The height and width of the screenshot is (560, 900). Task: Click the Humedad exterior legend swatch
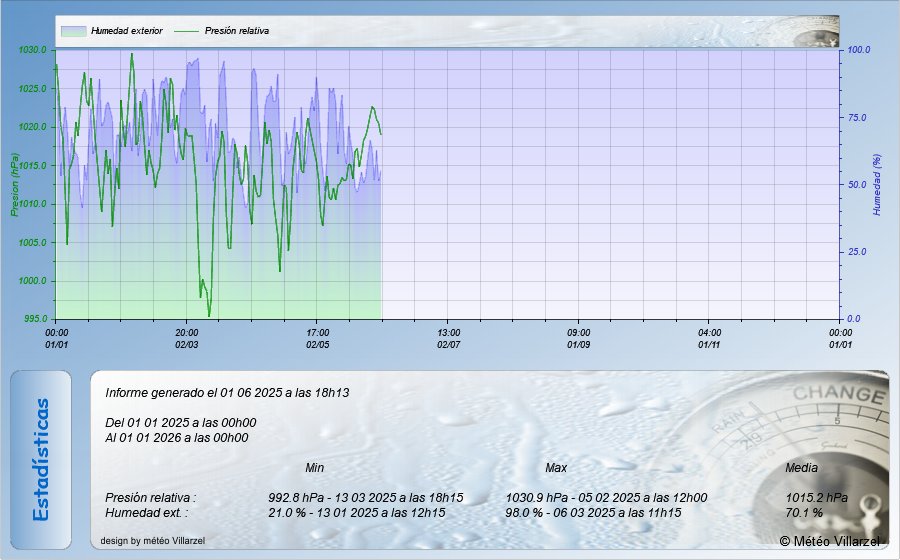73,31
